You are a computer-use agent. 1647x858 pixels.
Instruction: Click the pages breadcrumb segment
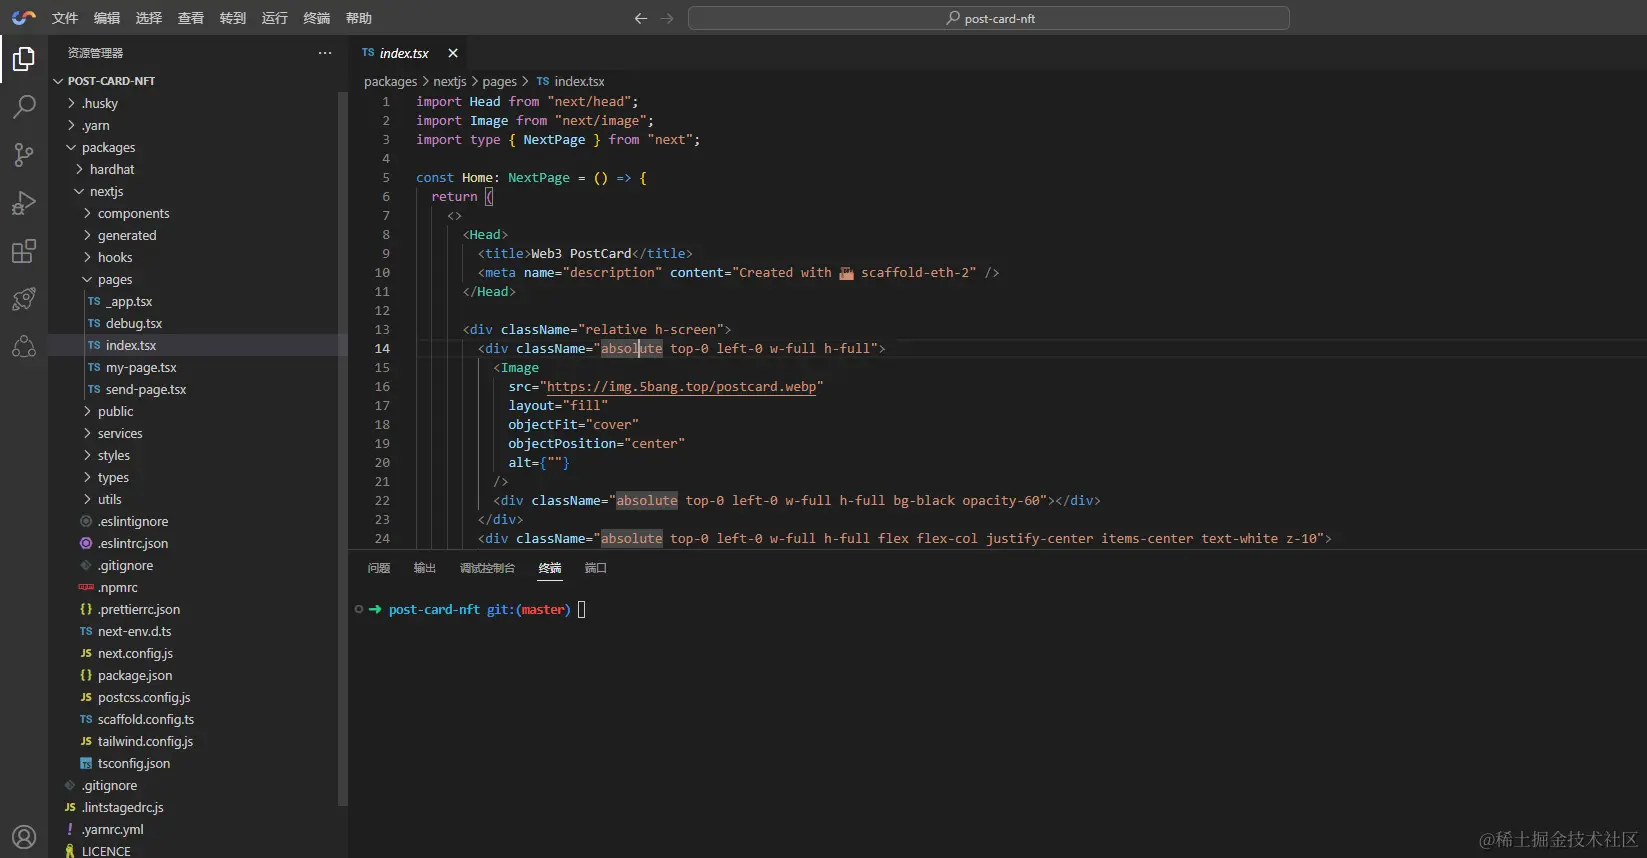[500, 81]
